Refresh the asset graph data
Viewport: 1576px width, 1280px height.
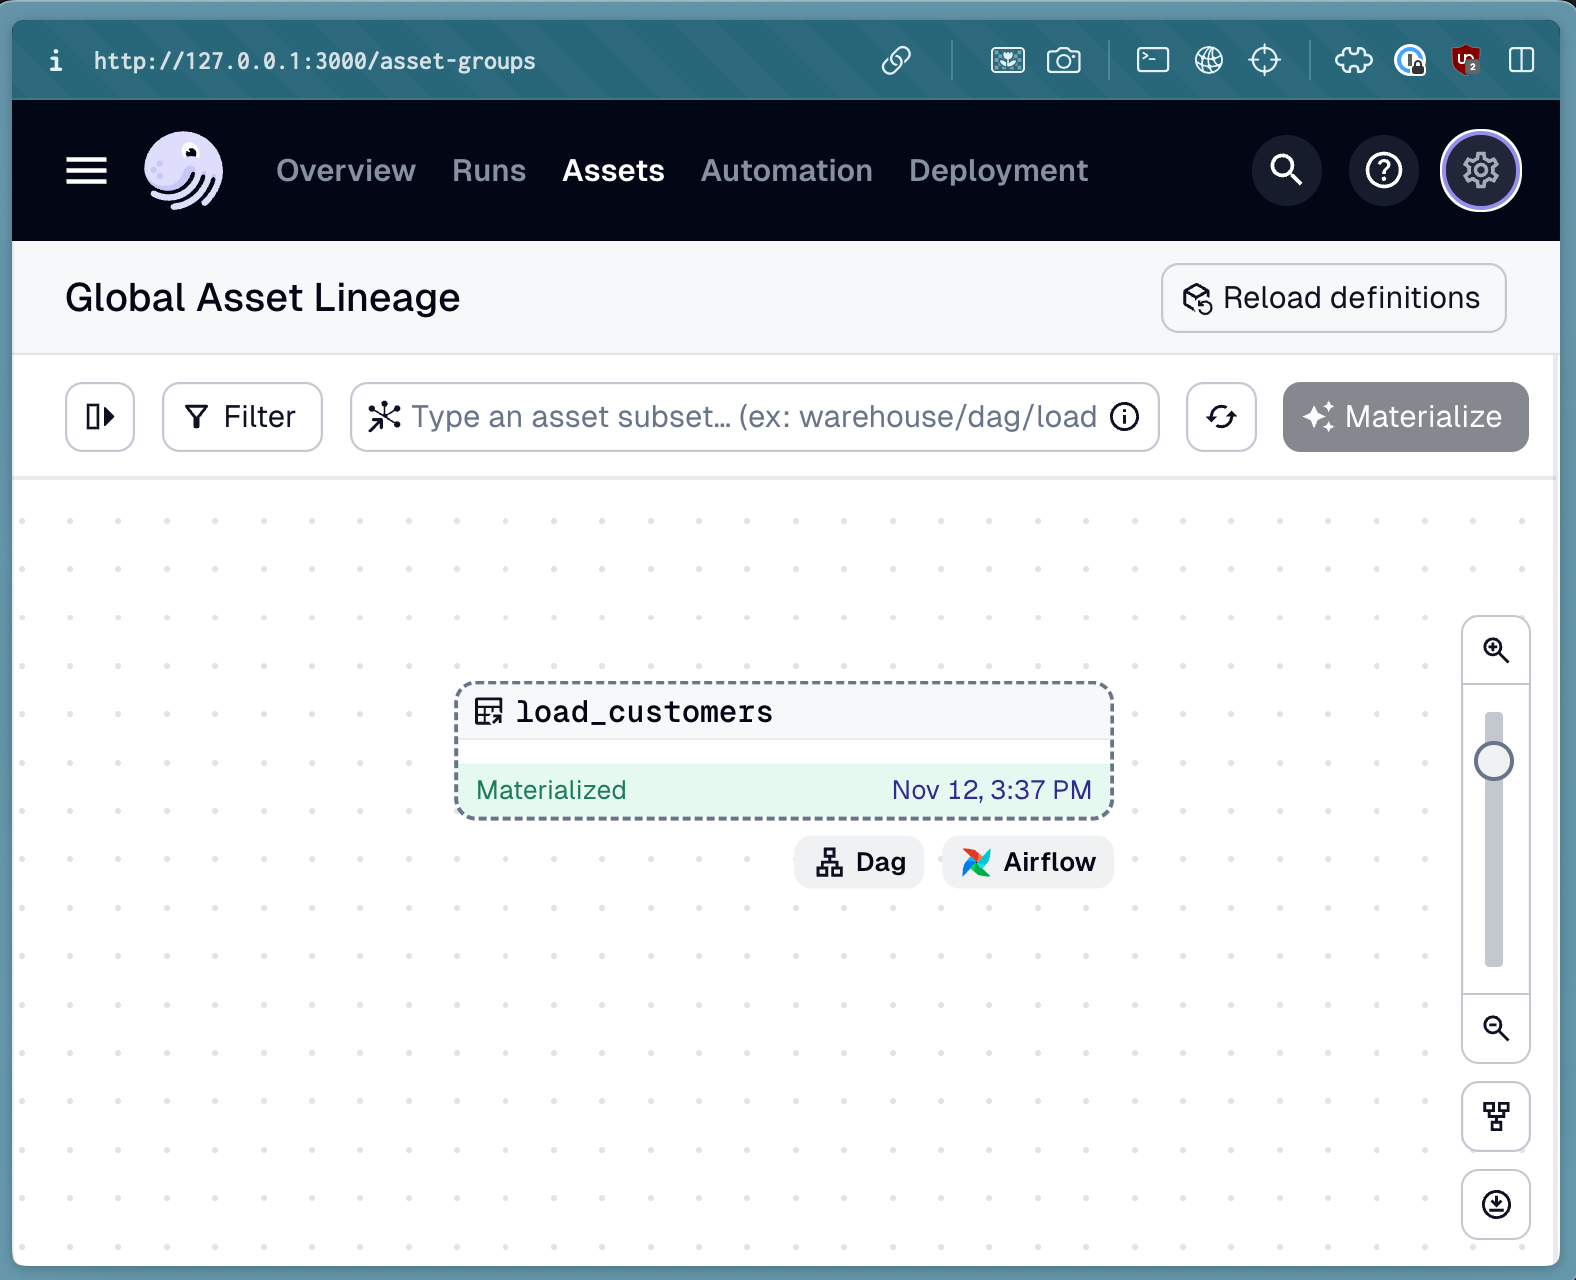(x=1221, y=417)
